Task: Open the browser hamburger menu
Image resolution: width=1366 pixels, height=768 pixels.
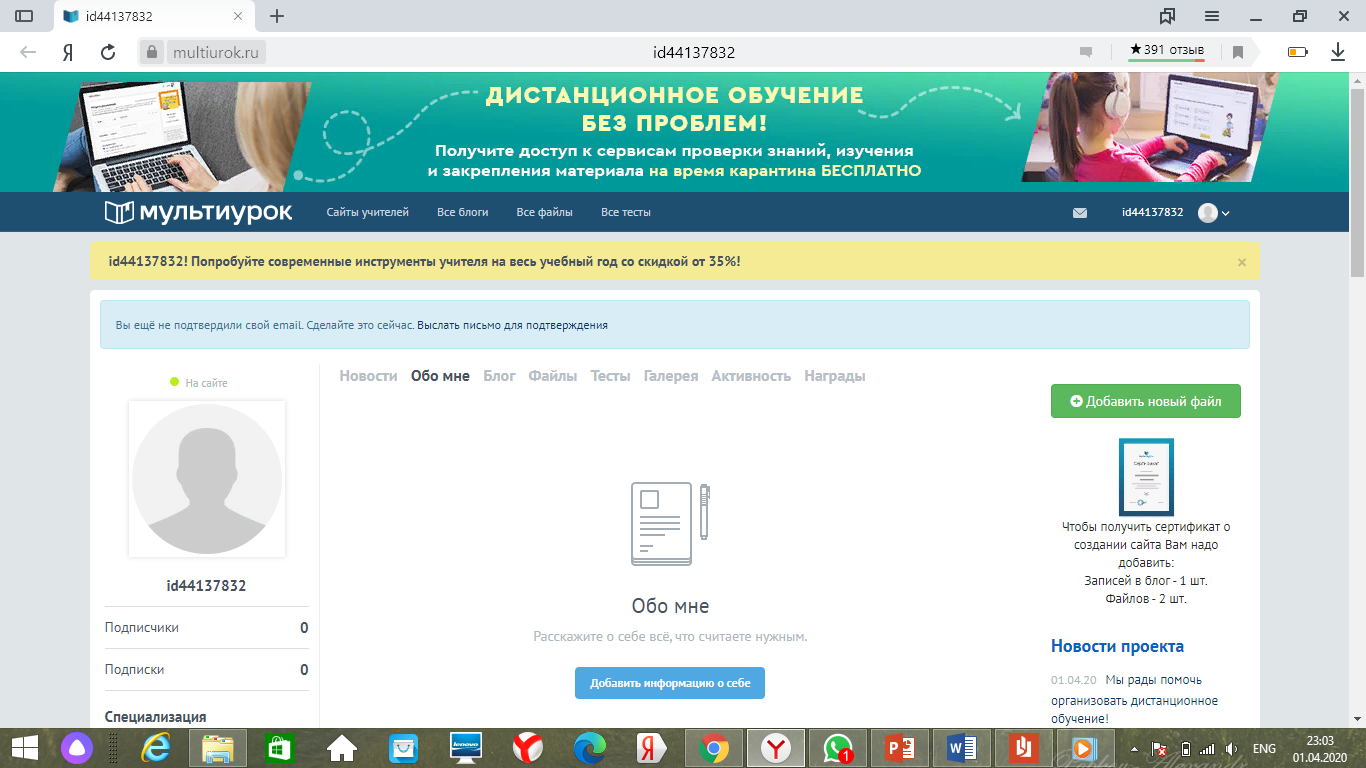Action: [x=1212, y=16]
